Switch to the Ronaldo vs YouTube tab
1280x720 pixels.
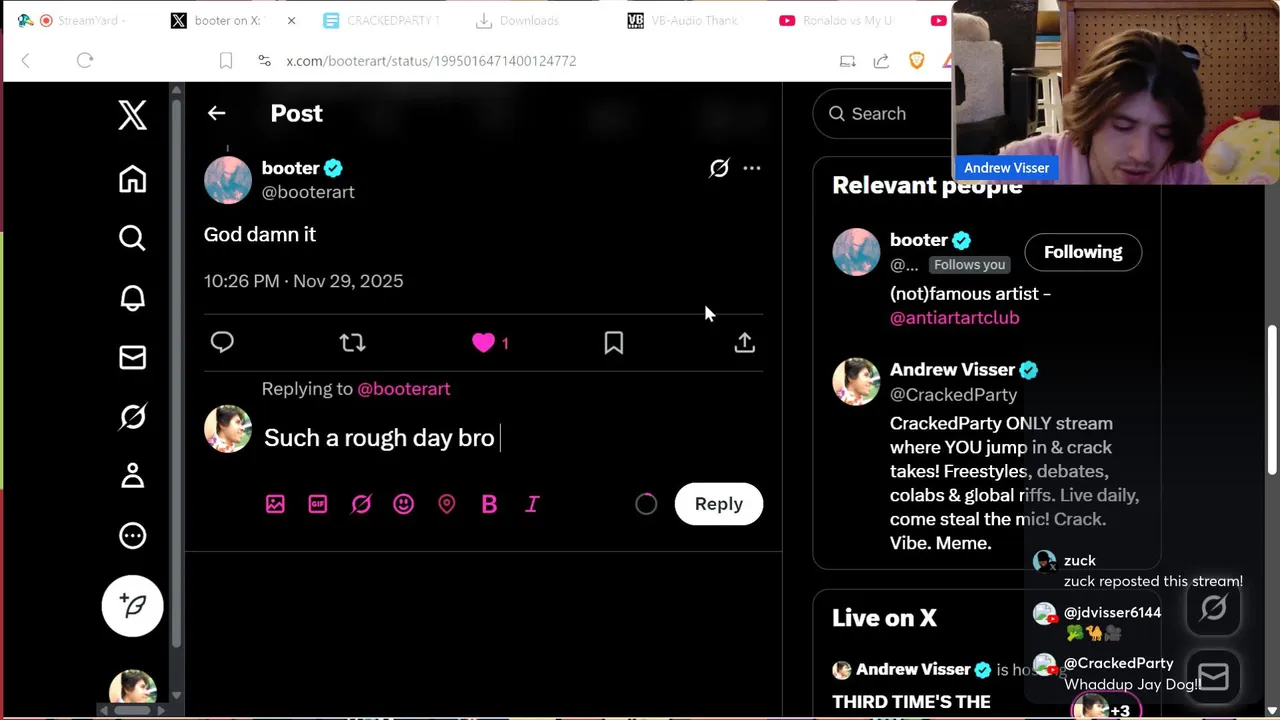pos(838,20)
